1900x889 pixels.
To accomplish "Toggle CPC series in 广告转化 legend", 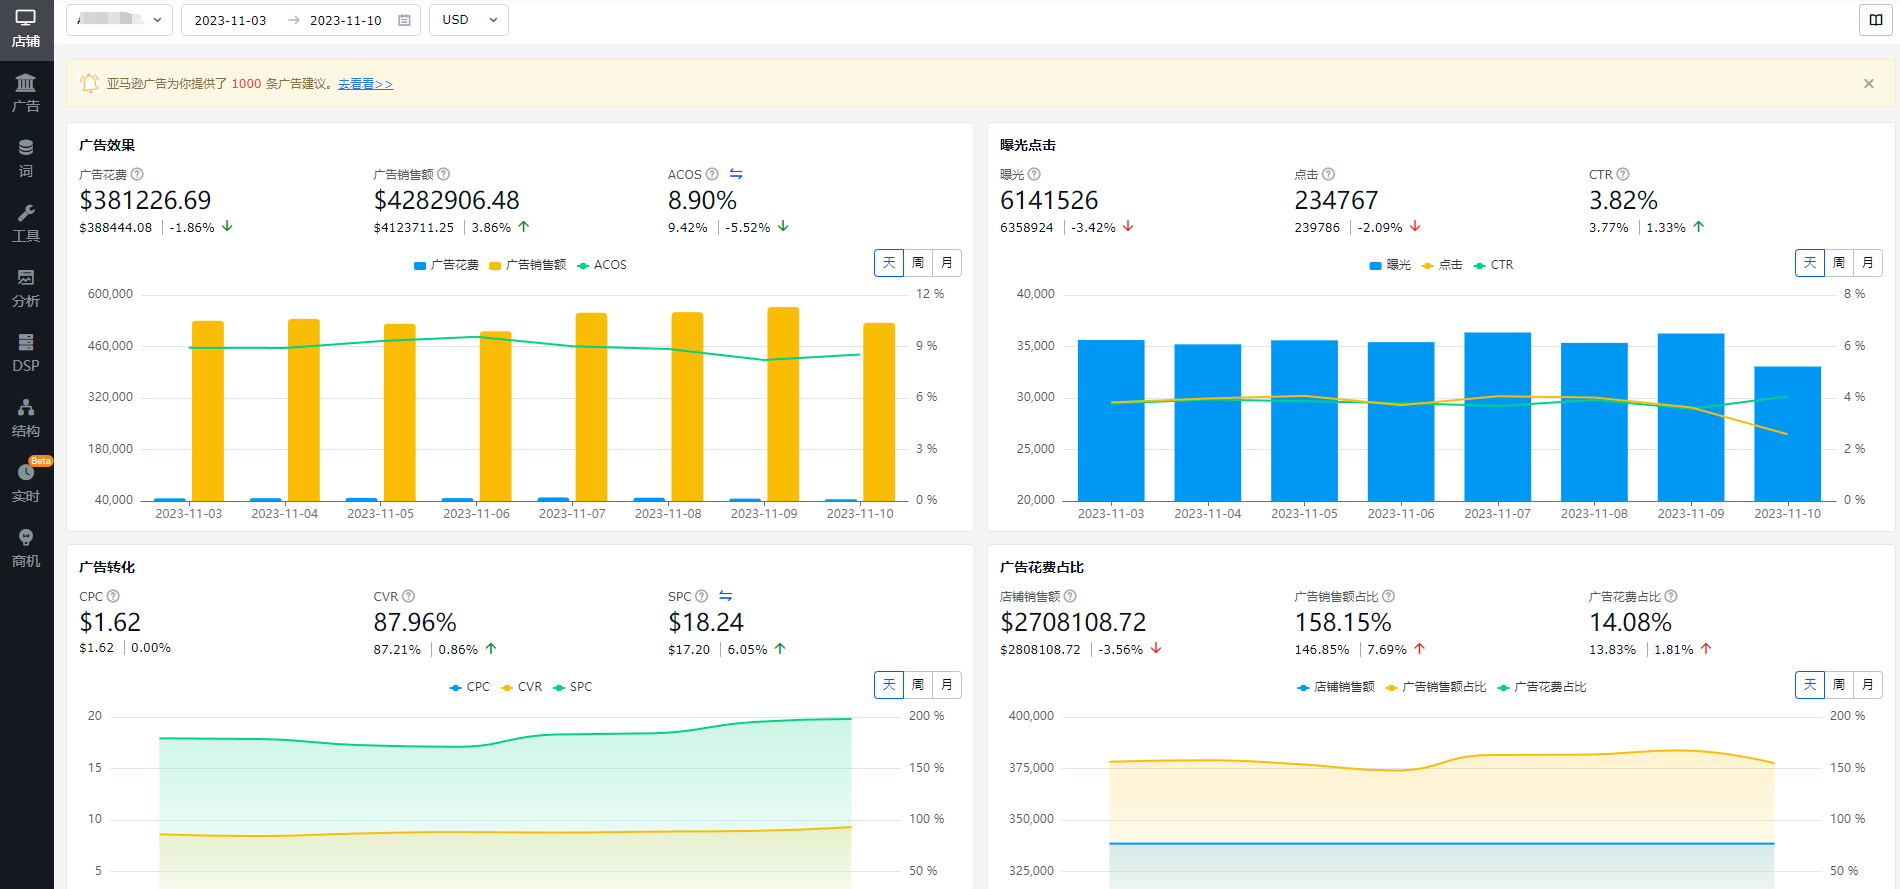I will point(470,687).
